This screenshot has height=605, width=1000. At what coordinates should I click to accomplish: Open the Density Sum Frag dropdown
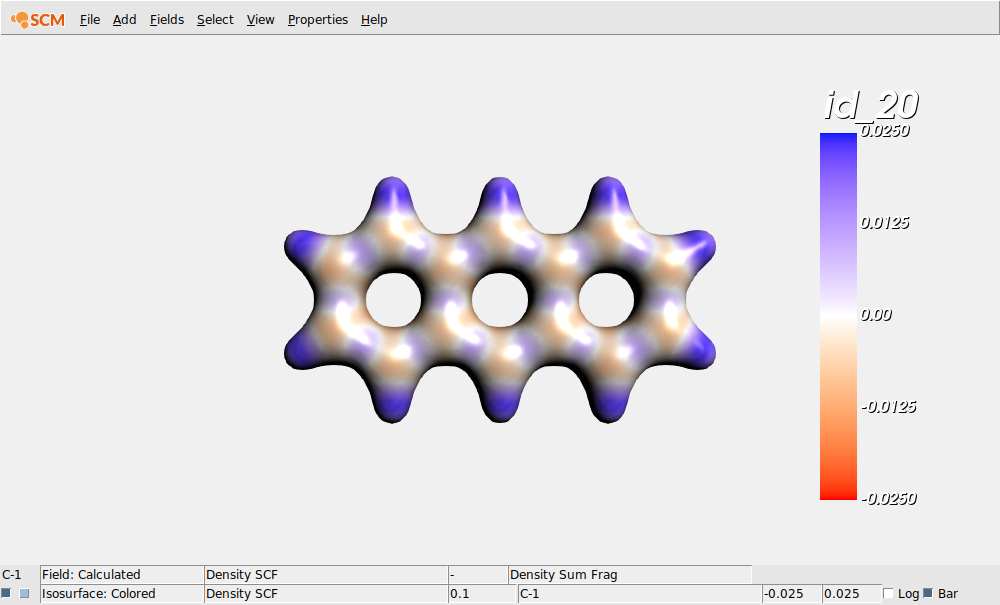click(x=630, y=574)
